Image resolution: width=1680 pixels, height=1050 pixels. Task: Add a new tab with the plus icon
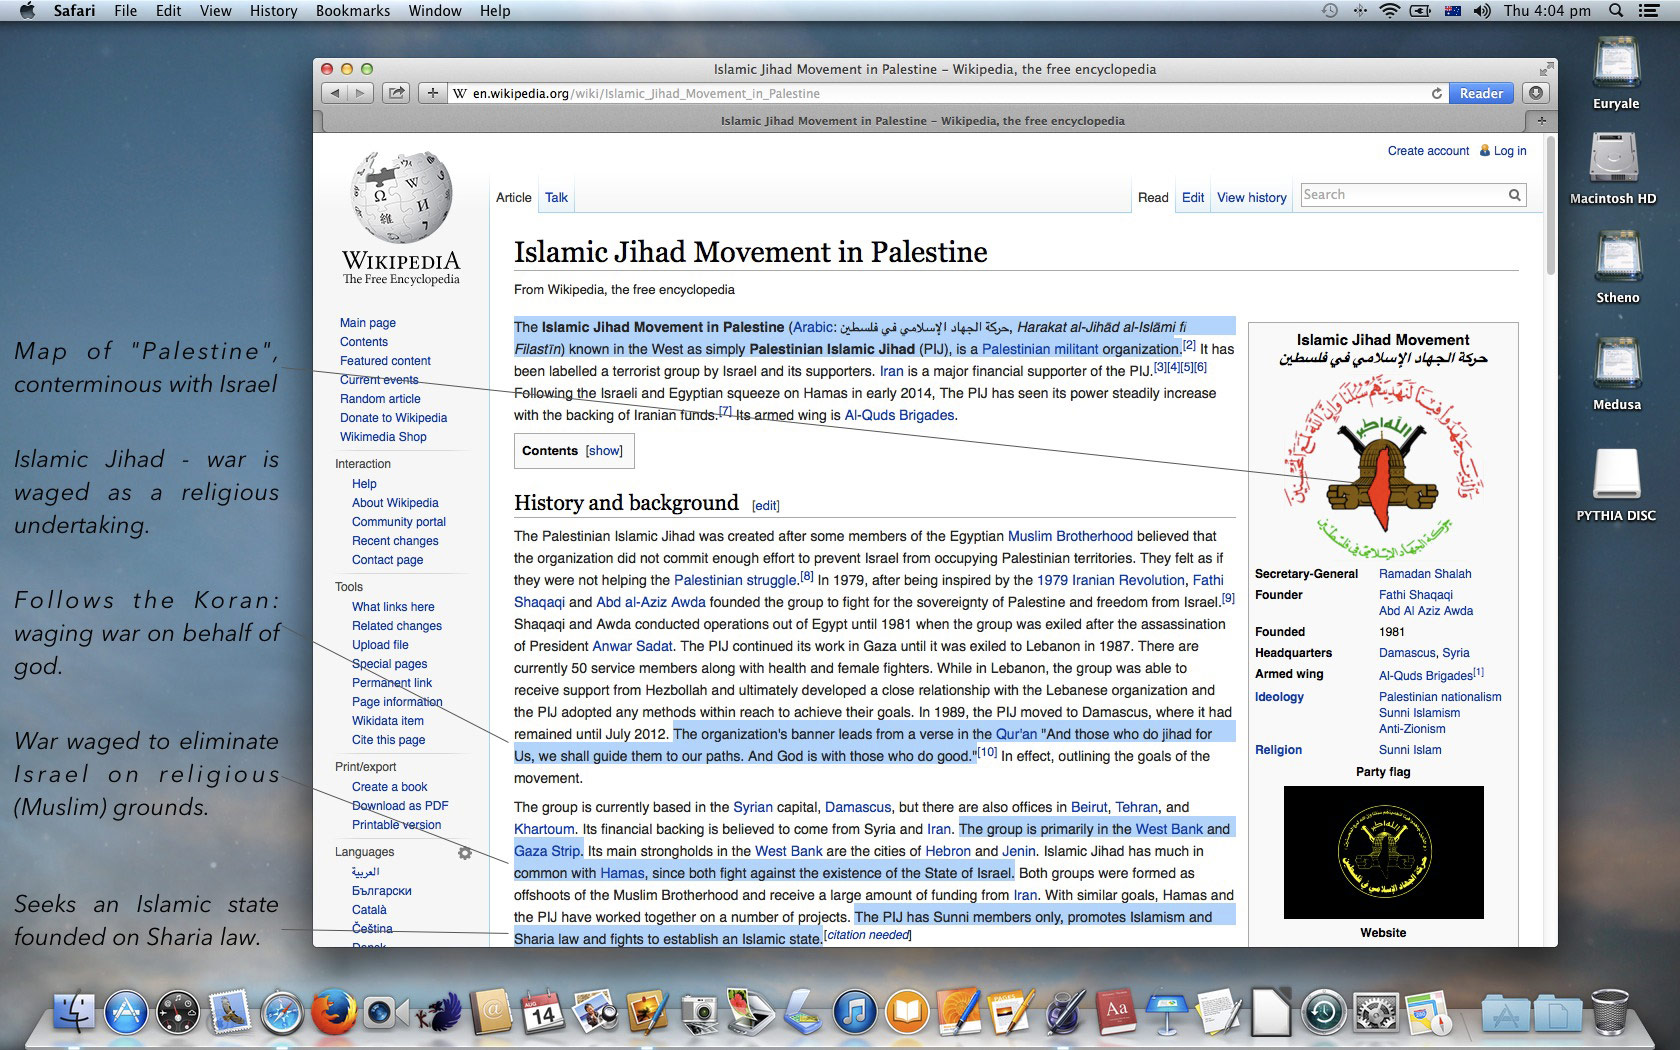pyautogui.click(x=1541, y=120)
